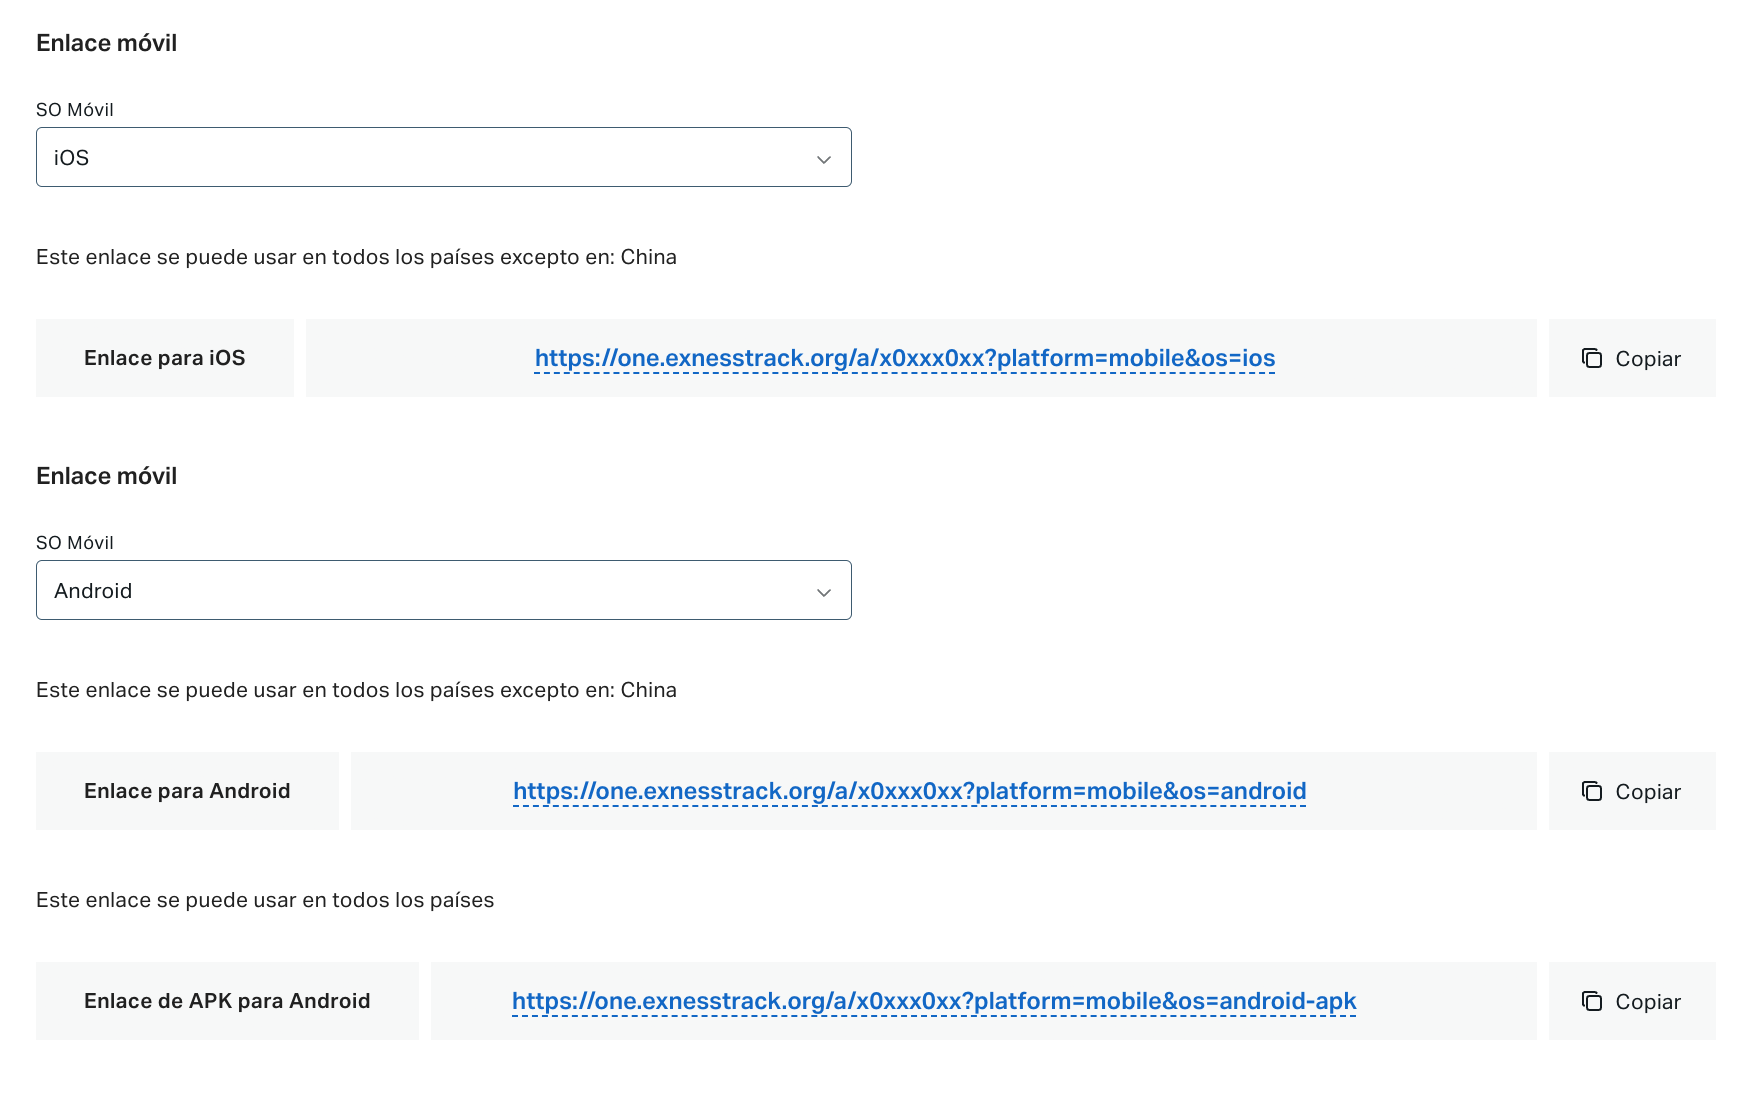Open the exnesstrack link ending in os=android
This screenshot has width=1750, height=1100.
pos(910,791)
